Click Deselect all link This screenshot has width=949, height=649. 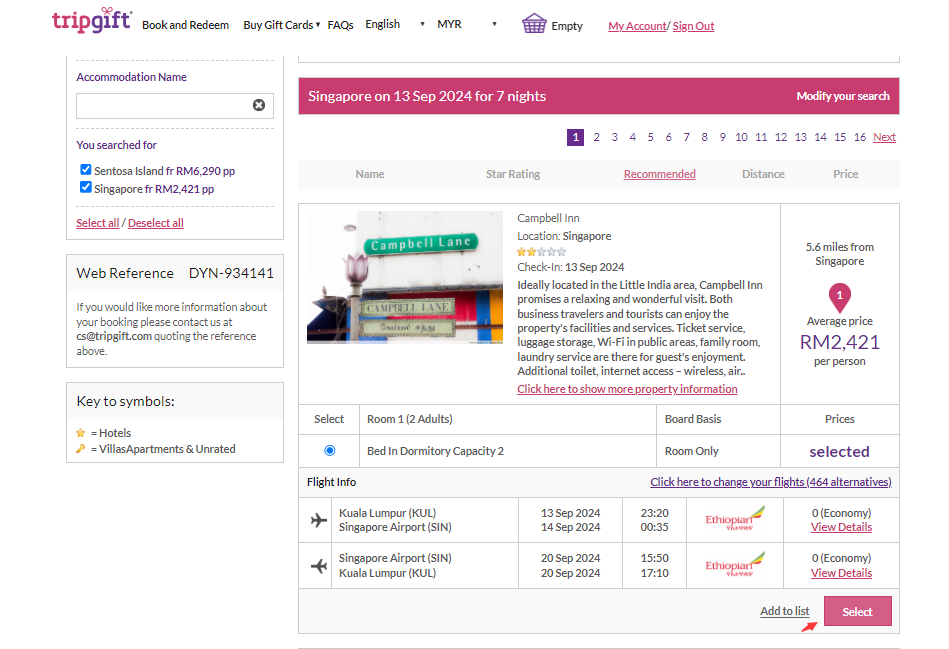[x=156, y=223]
